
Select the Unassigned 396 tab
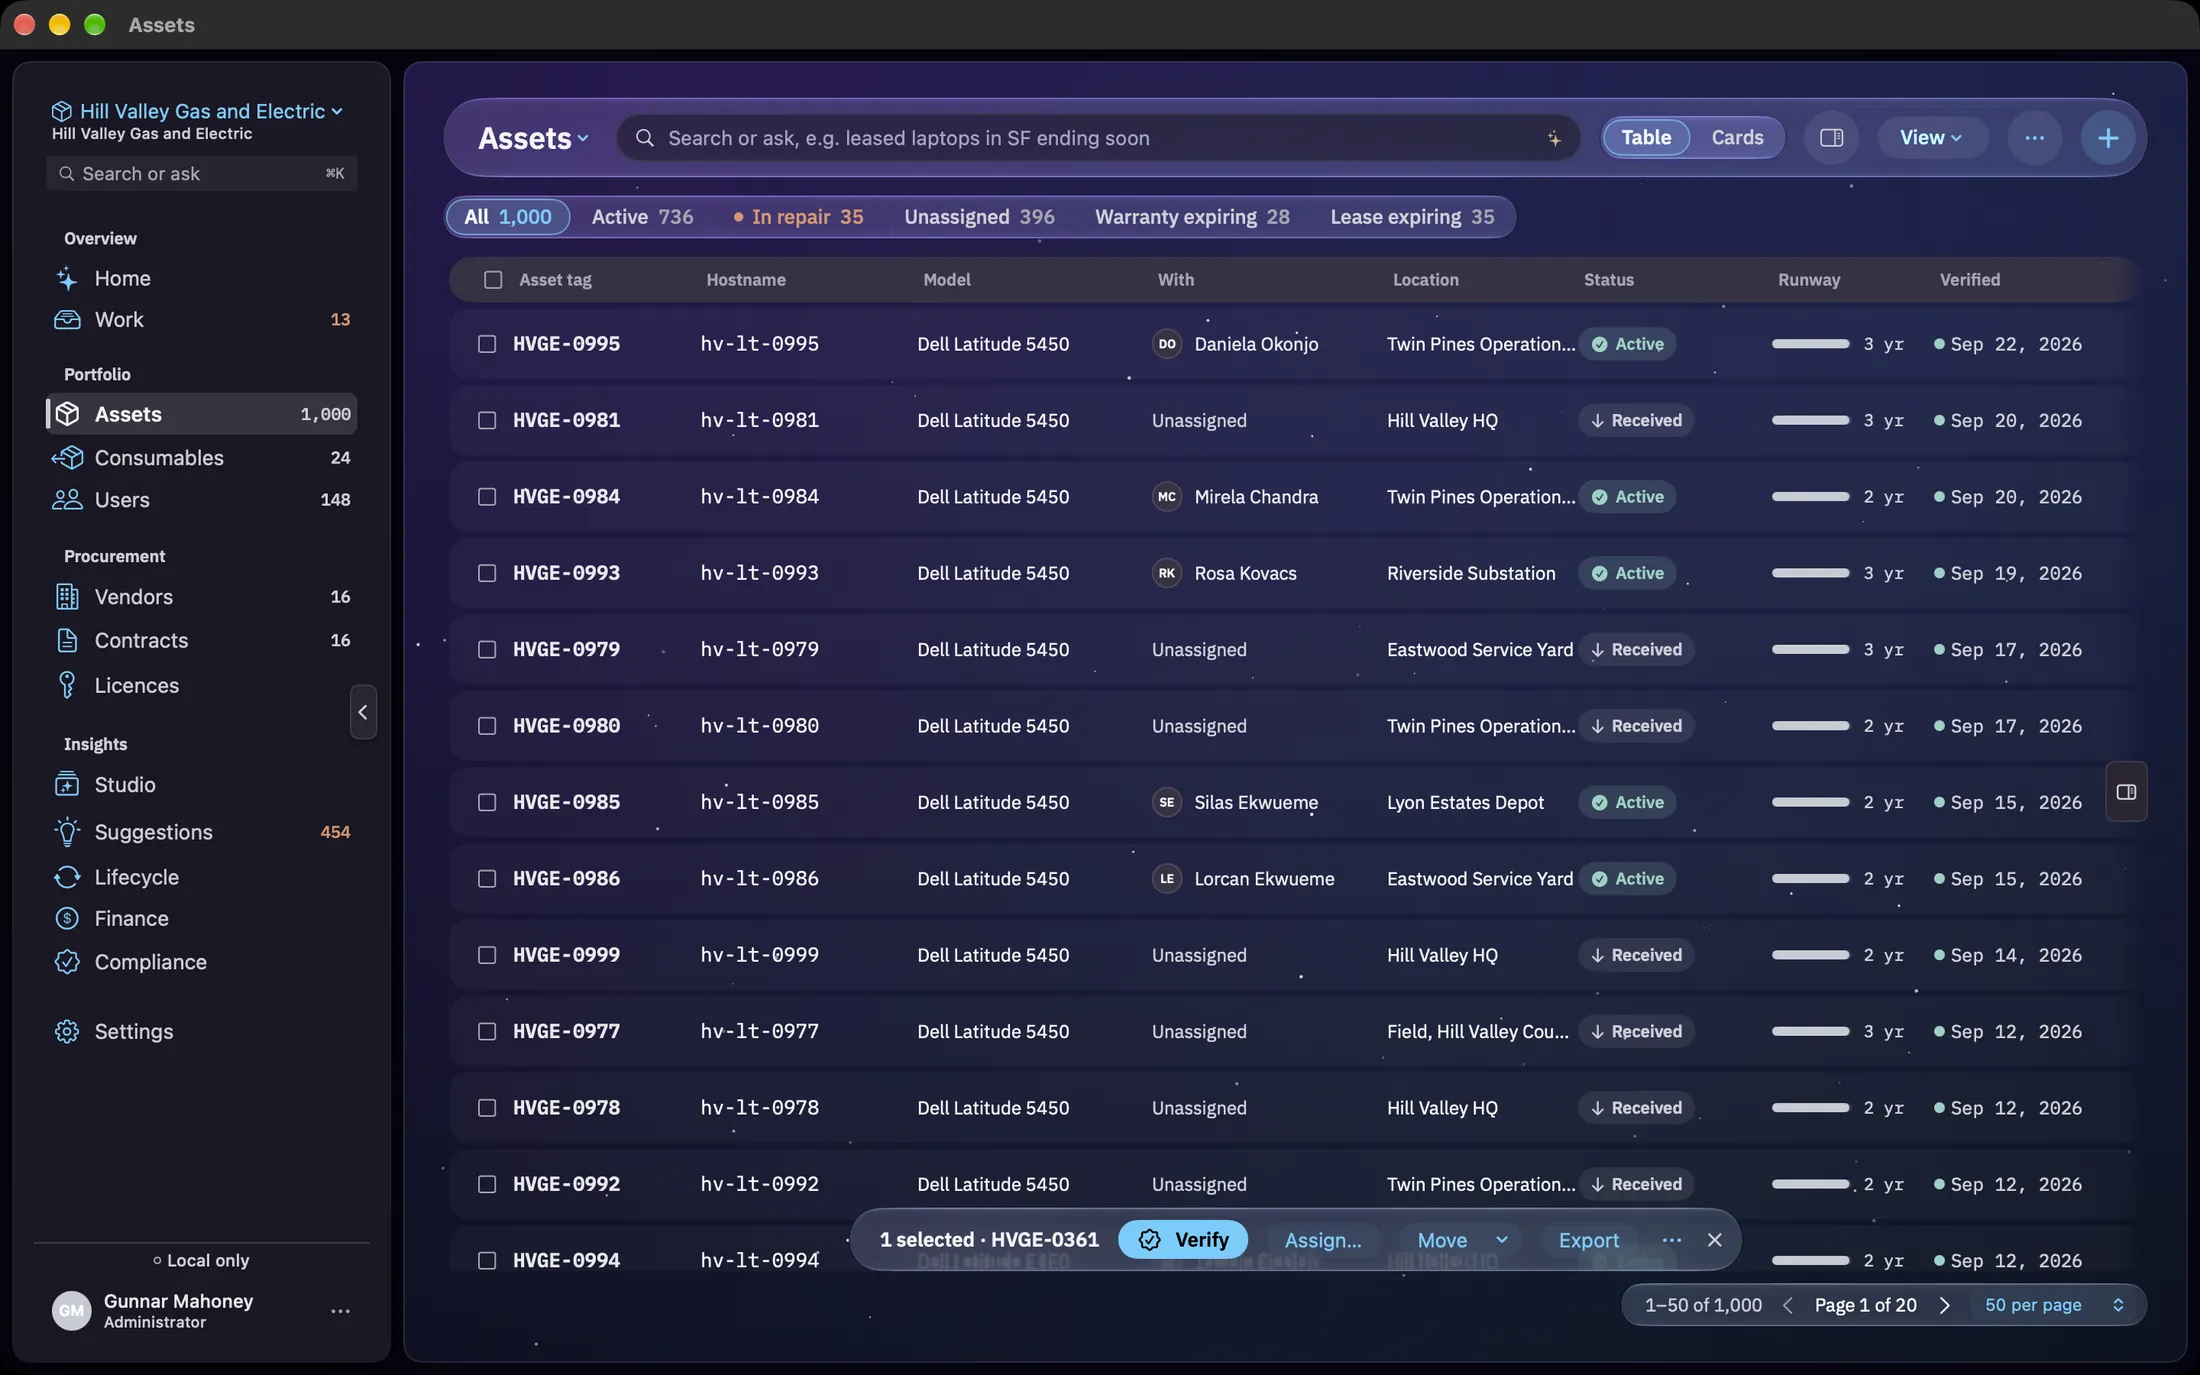[x=979, y=217]
